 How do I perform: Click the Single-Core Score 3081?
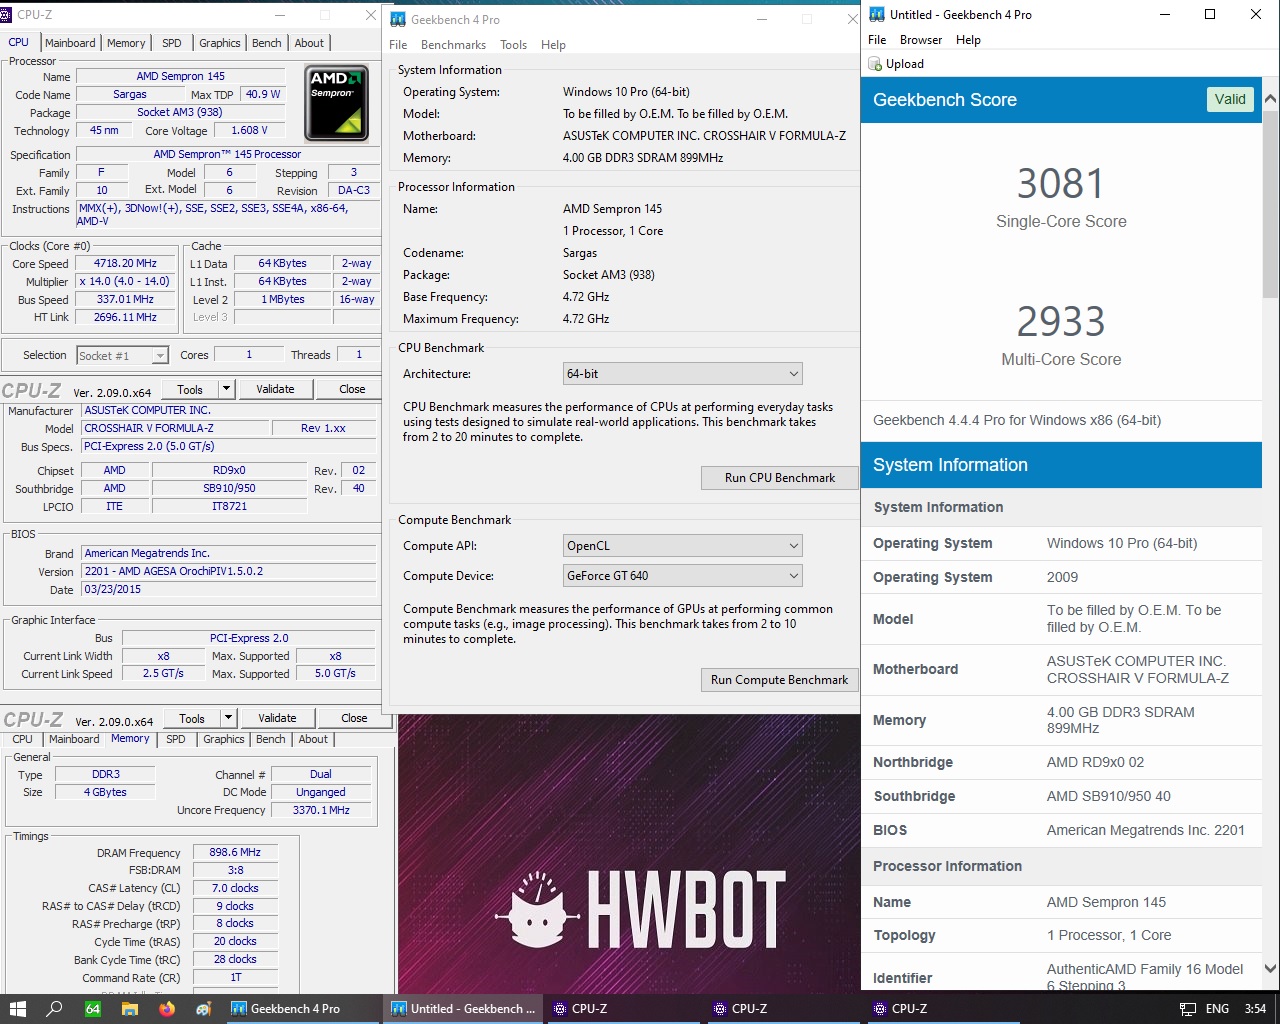click(1060, 184)
